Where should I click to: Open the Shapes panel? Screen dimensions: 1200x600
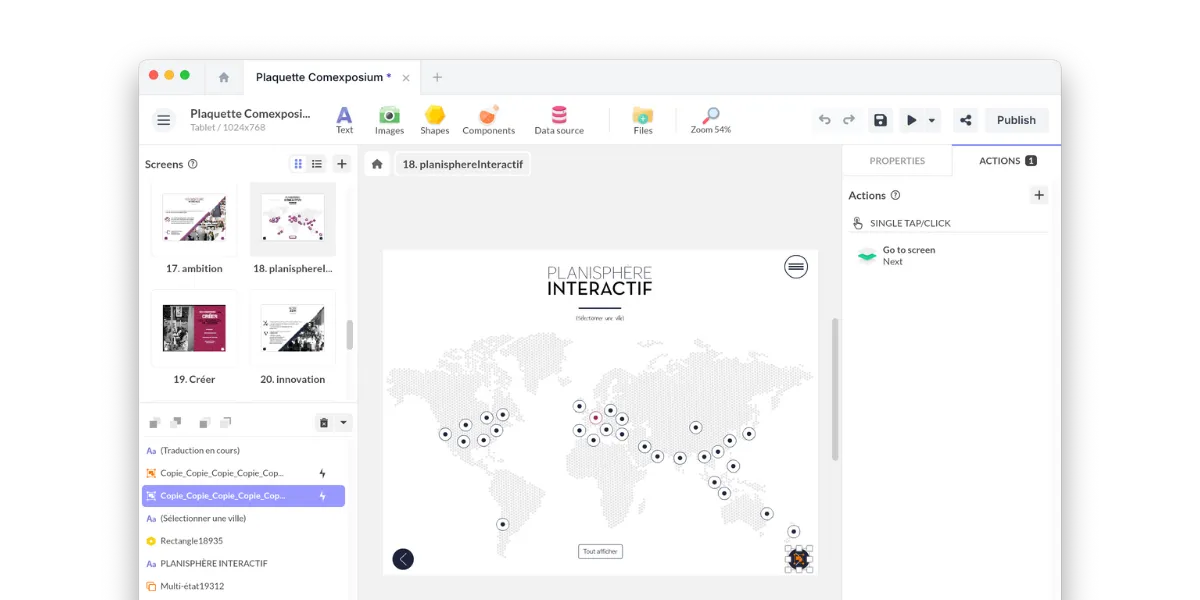point(435,119)
